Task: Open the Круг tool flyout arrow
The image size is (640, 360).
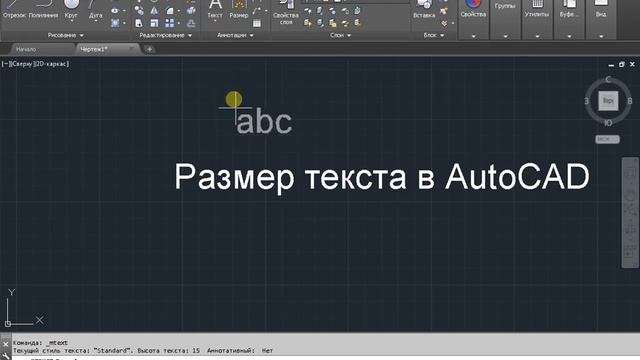Action: click(71, 21)
